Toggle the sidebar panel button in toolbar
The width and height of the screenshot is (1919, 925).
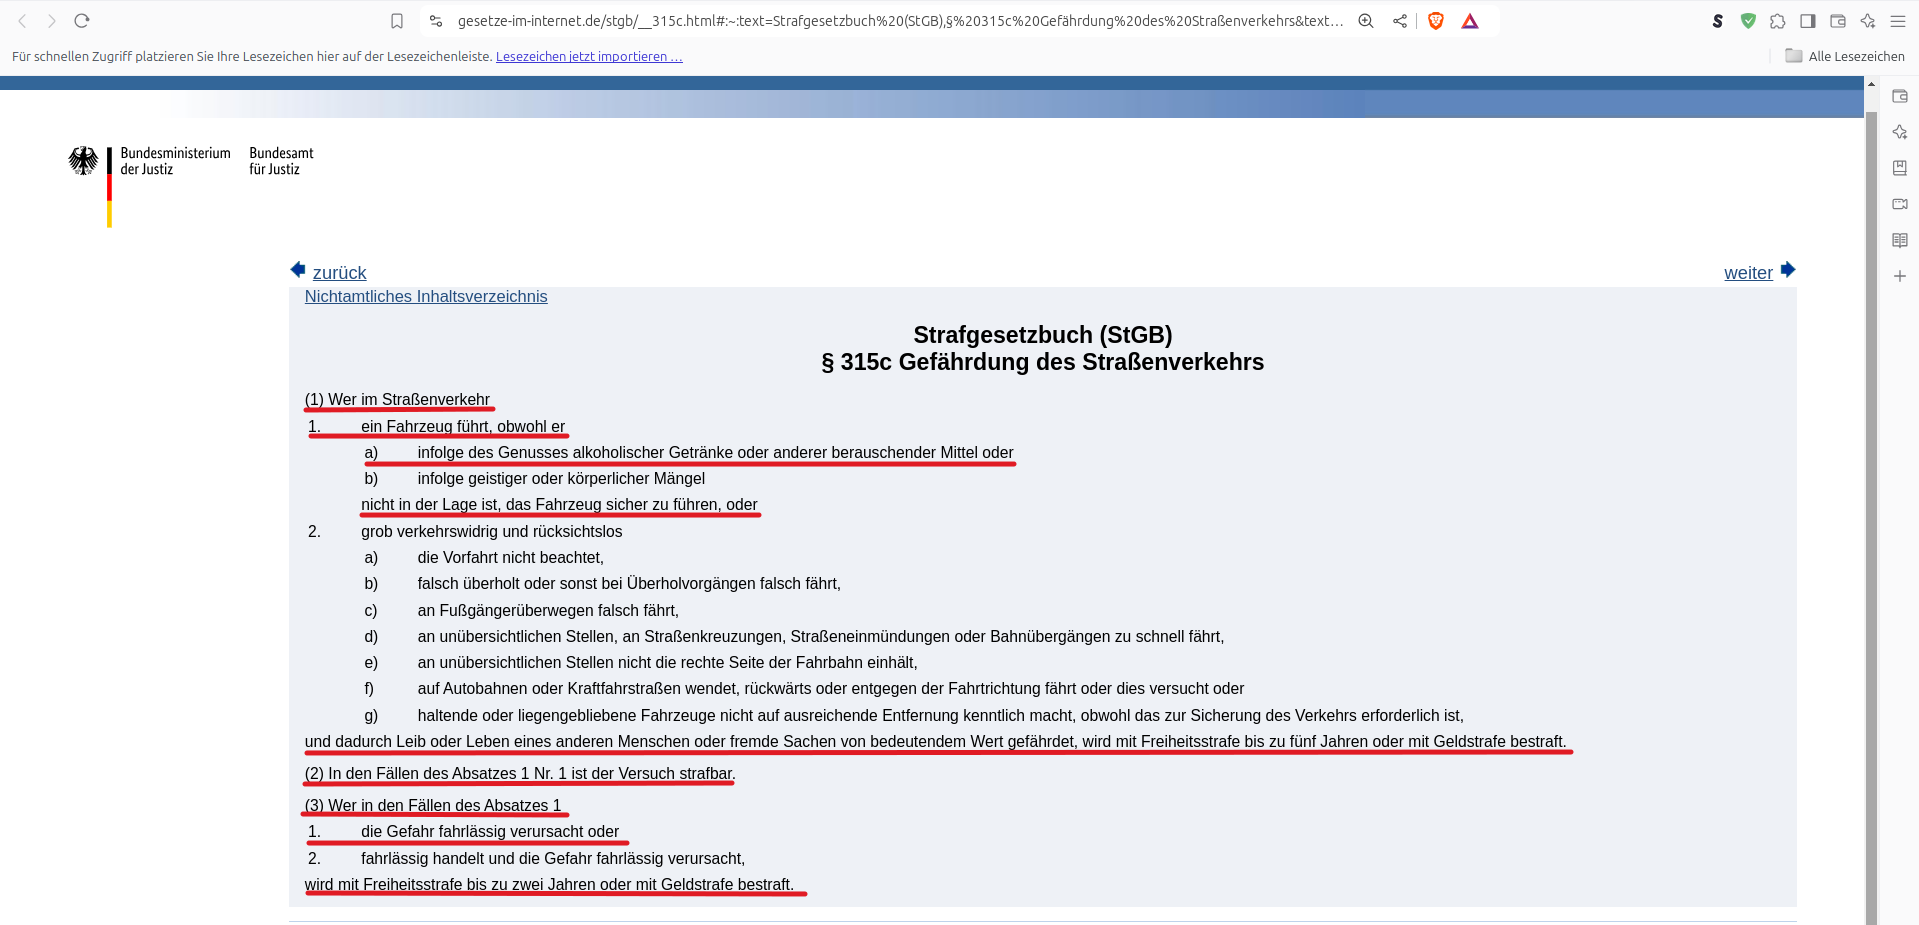[1808, 21]
